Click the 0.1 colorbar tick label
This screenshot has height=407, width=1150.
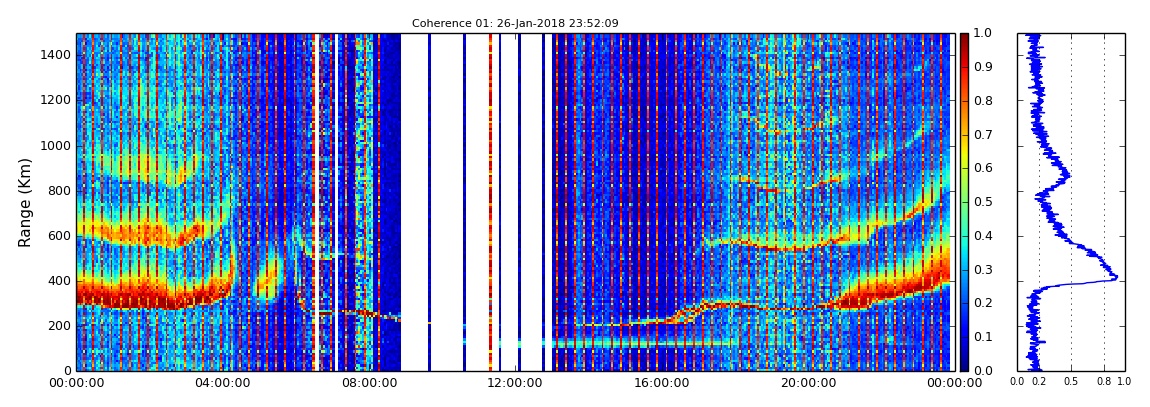click(x=981, y=337)
